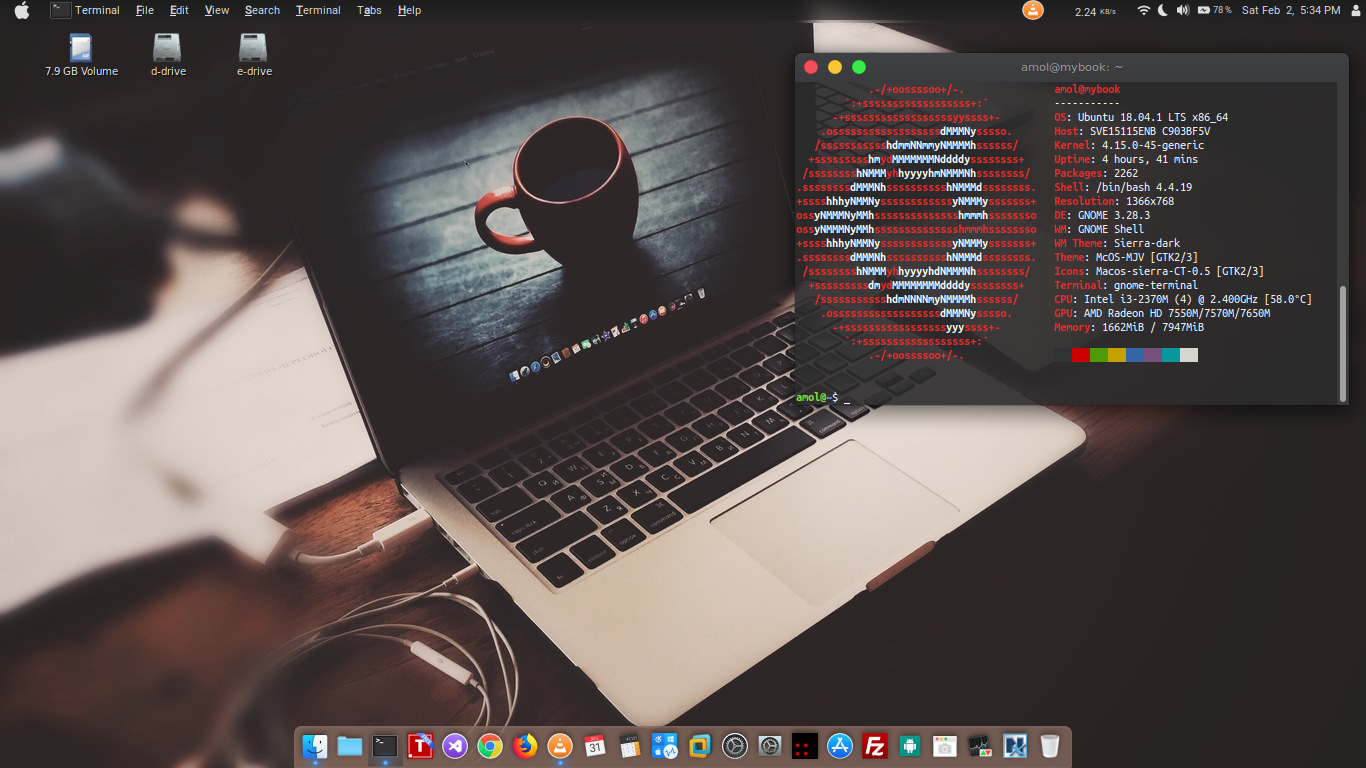Open the View menu
Image resolution: width=1366 pixels, height=768 pixels.
(217, 10)
